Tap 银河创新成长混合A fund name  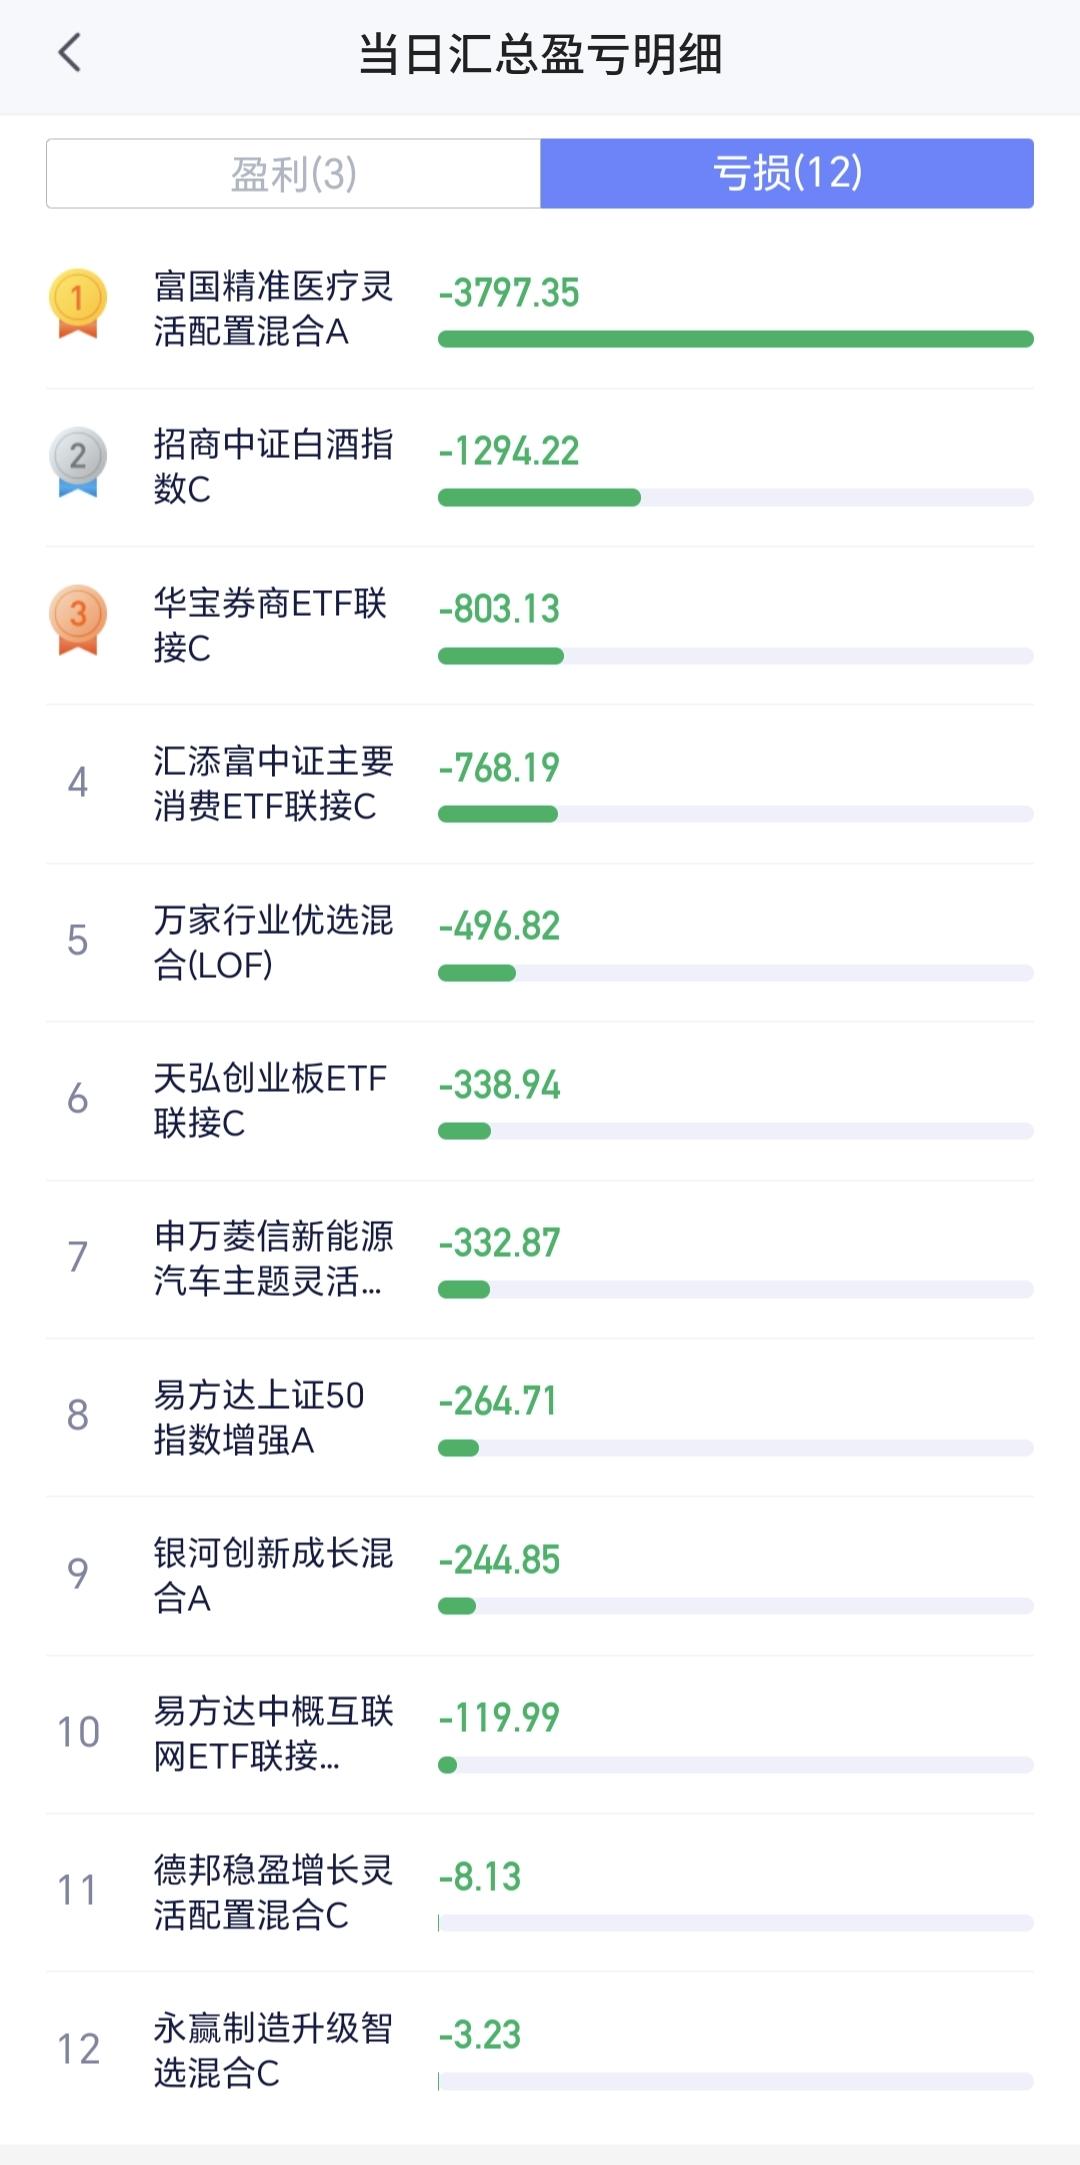(x=272, y=1575)
